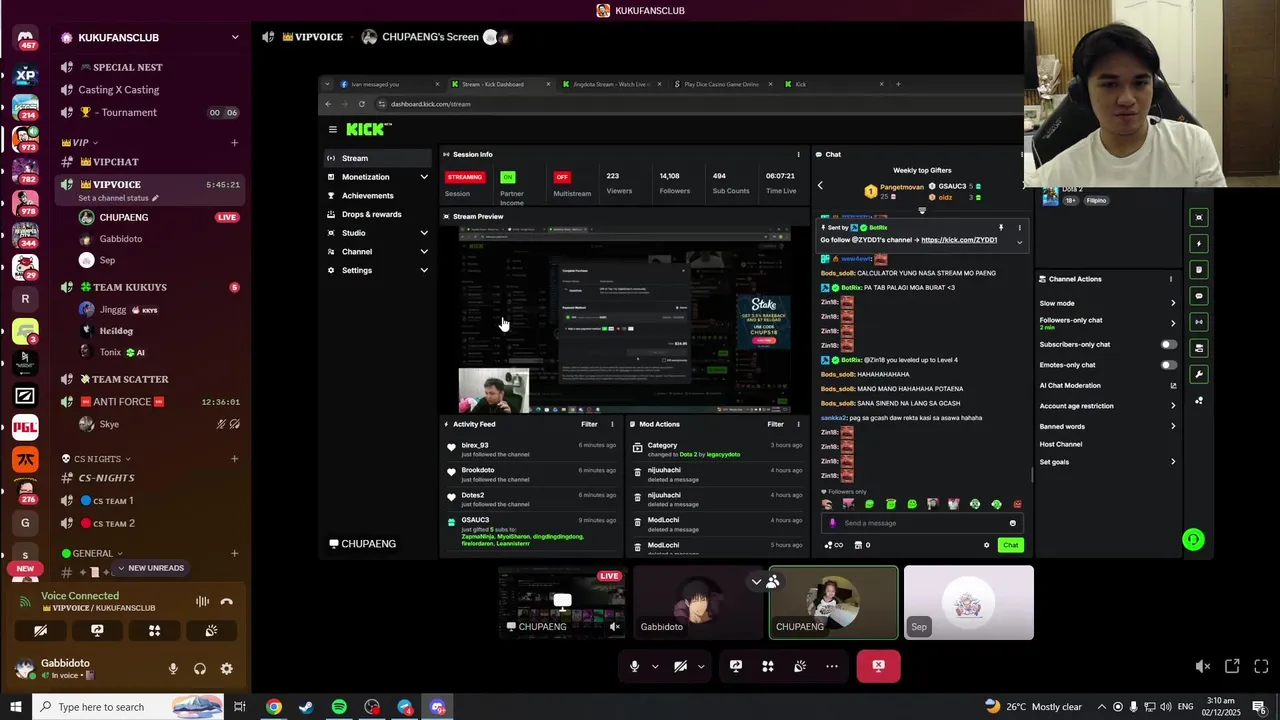Toggle camera in bottom call controls

point(680,666)
